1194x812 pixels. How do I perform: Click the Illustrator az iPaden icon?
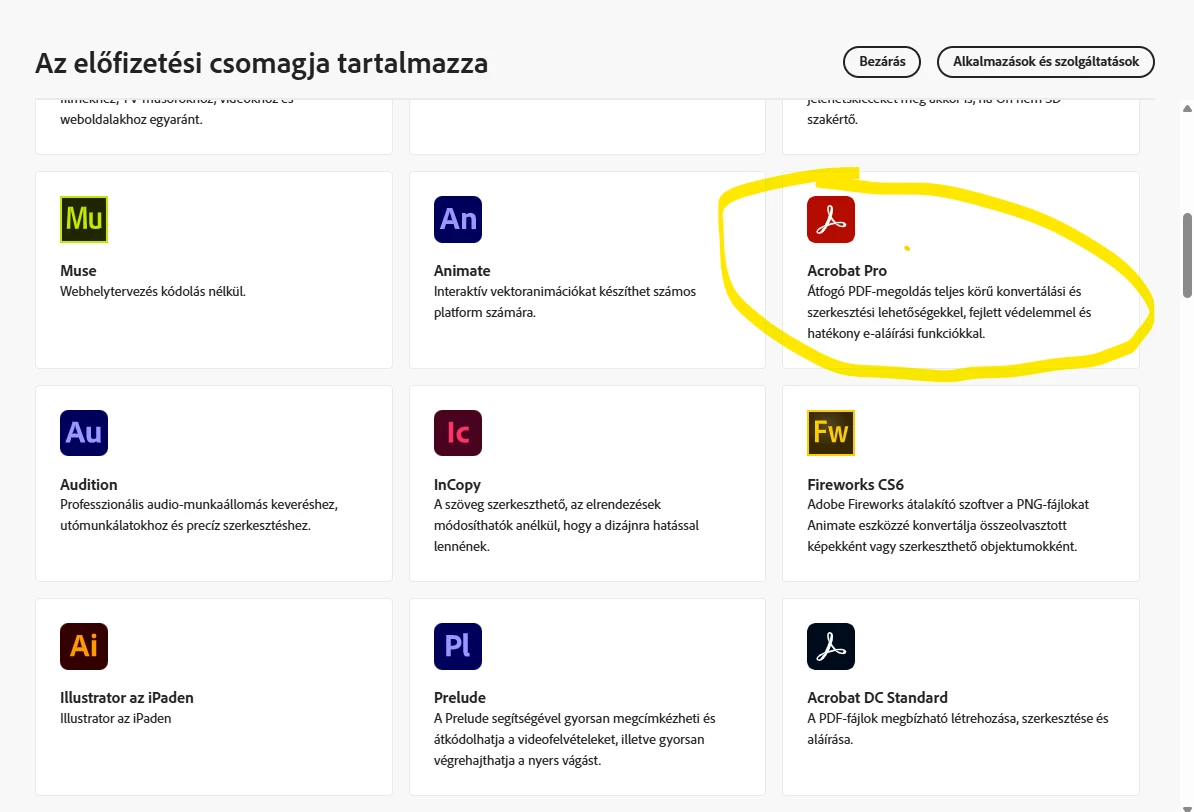[x=84, y=646]
